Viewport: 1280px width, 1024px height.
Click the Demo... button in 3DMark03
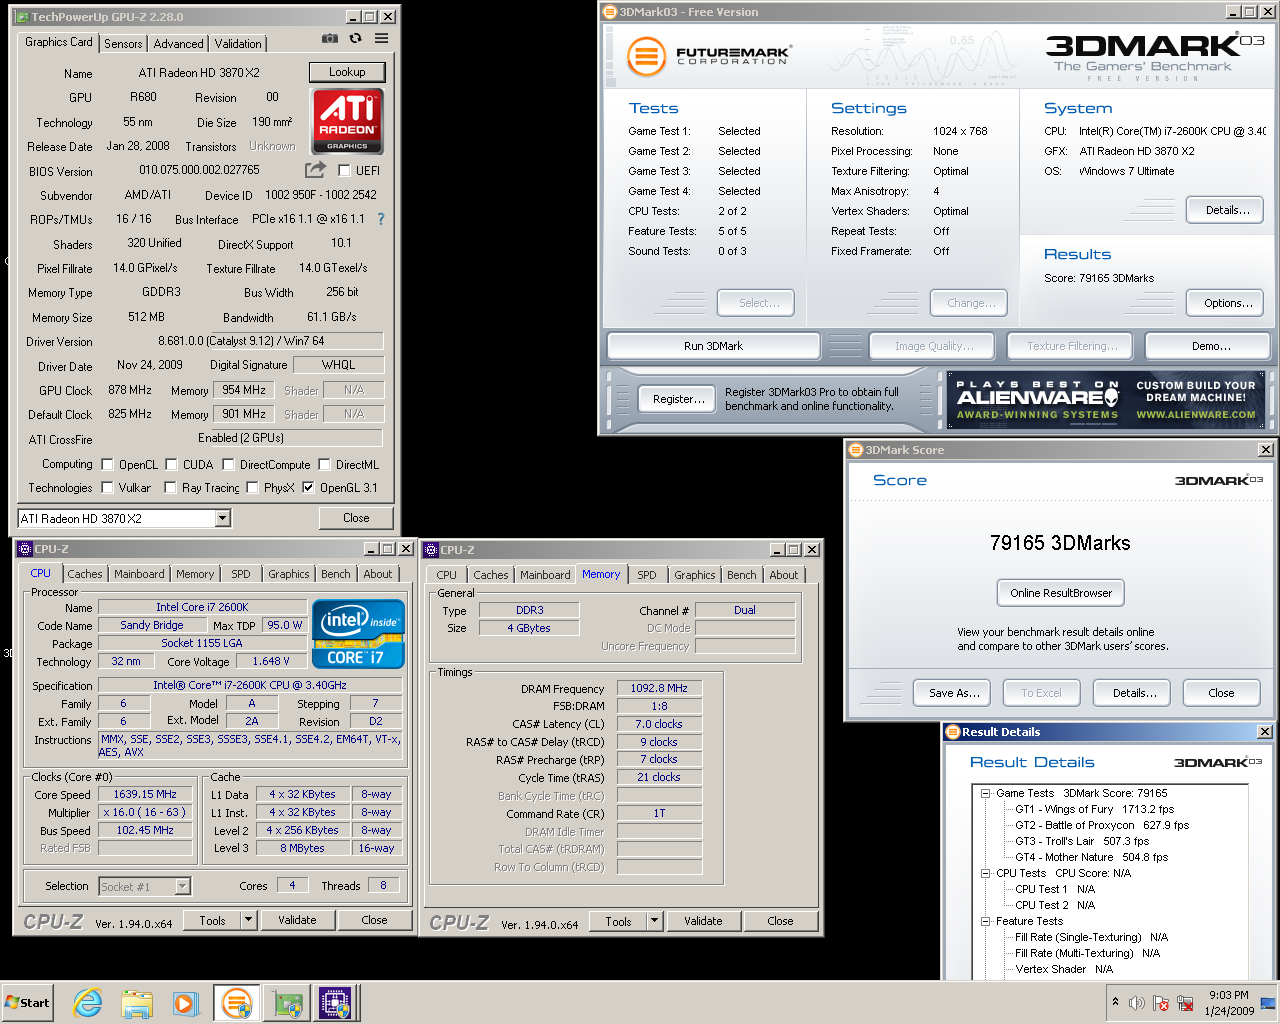tap(1208, 346)
